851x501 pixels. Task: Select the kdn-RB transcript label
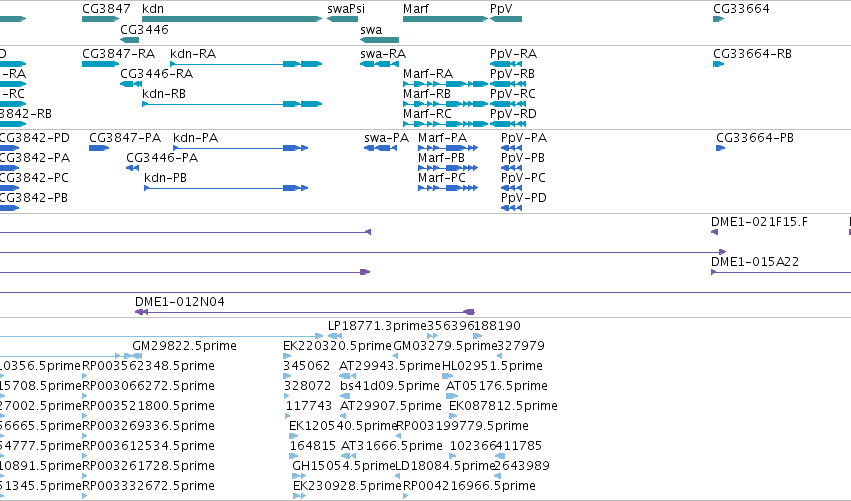tap(164, 94)
